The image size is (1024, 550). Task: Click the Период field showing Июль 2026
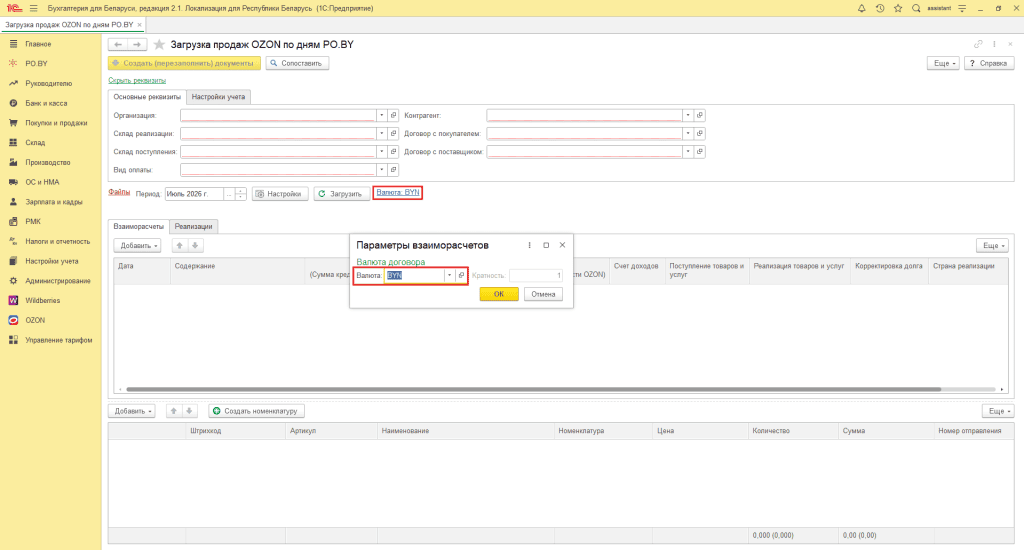pyautogui.click(x=194, y=194)
